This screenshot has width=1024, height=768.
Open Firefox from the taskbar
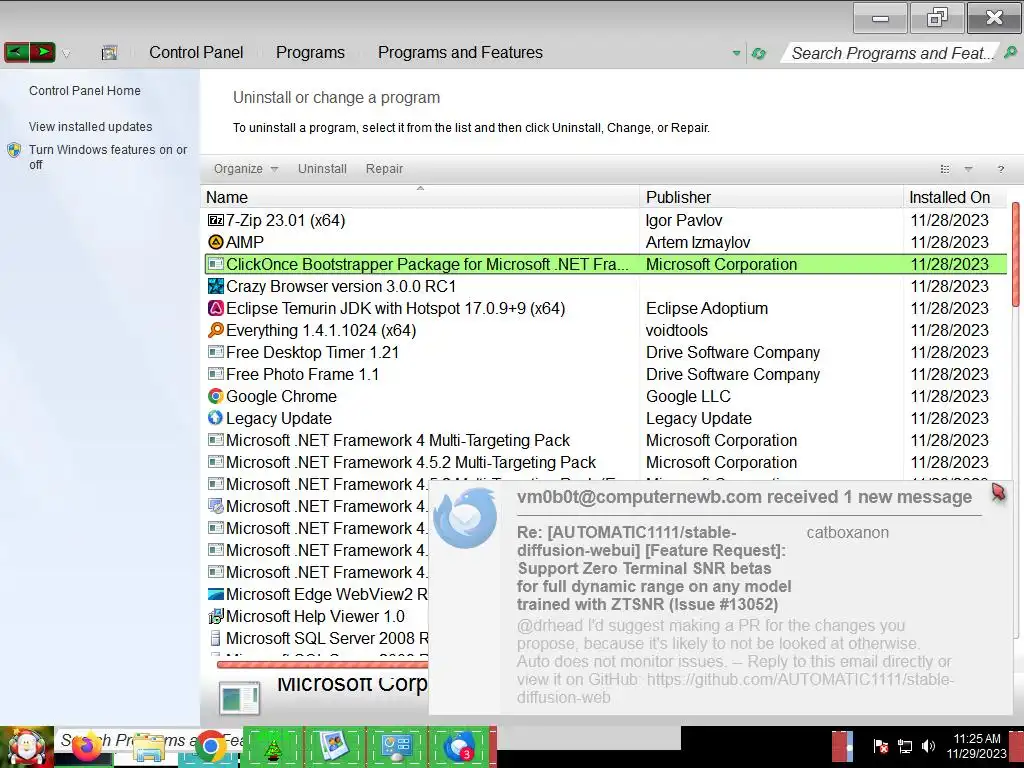tap(86, 746)
